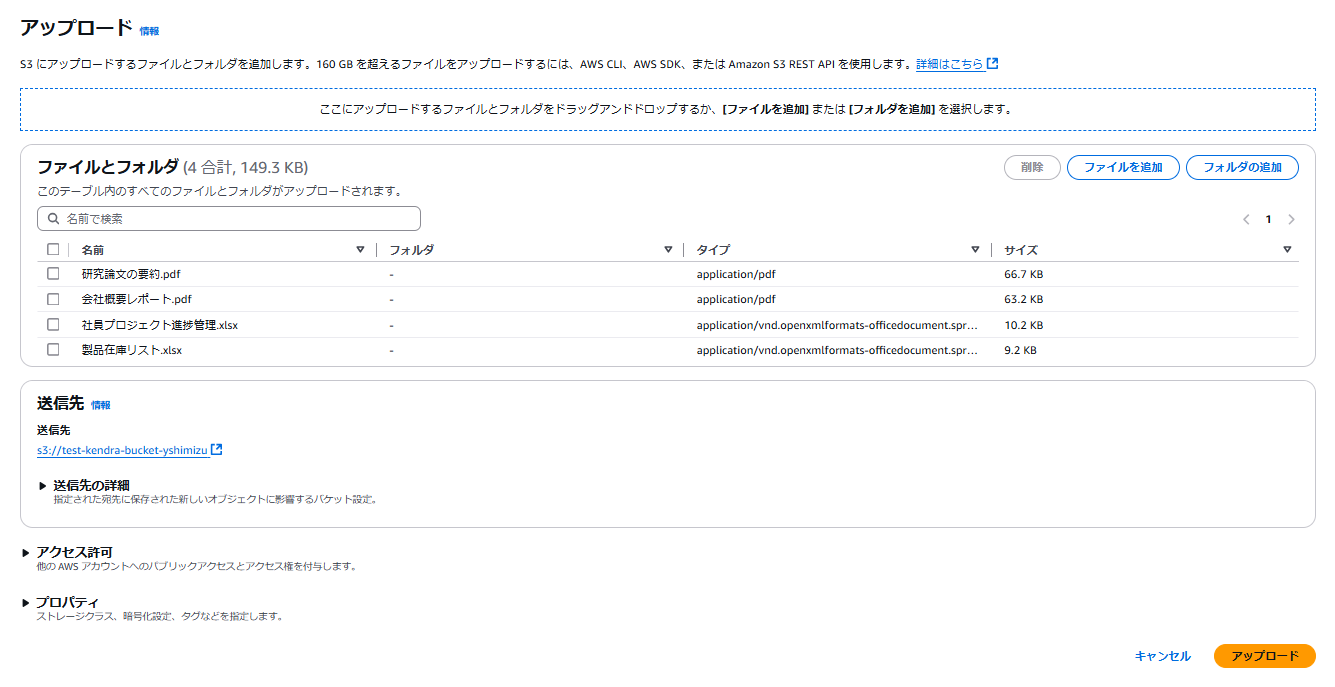Expand the プロパティ section
The height and width of the screenshot is (687, 1335).
[26, 602]
